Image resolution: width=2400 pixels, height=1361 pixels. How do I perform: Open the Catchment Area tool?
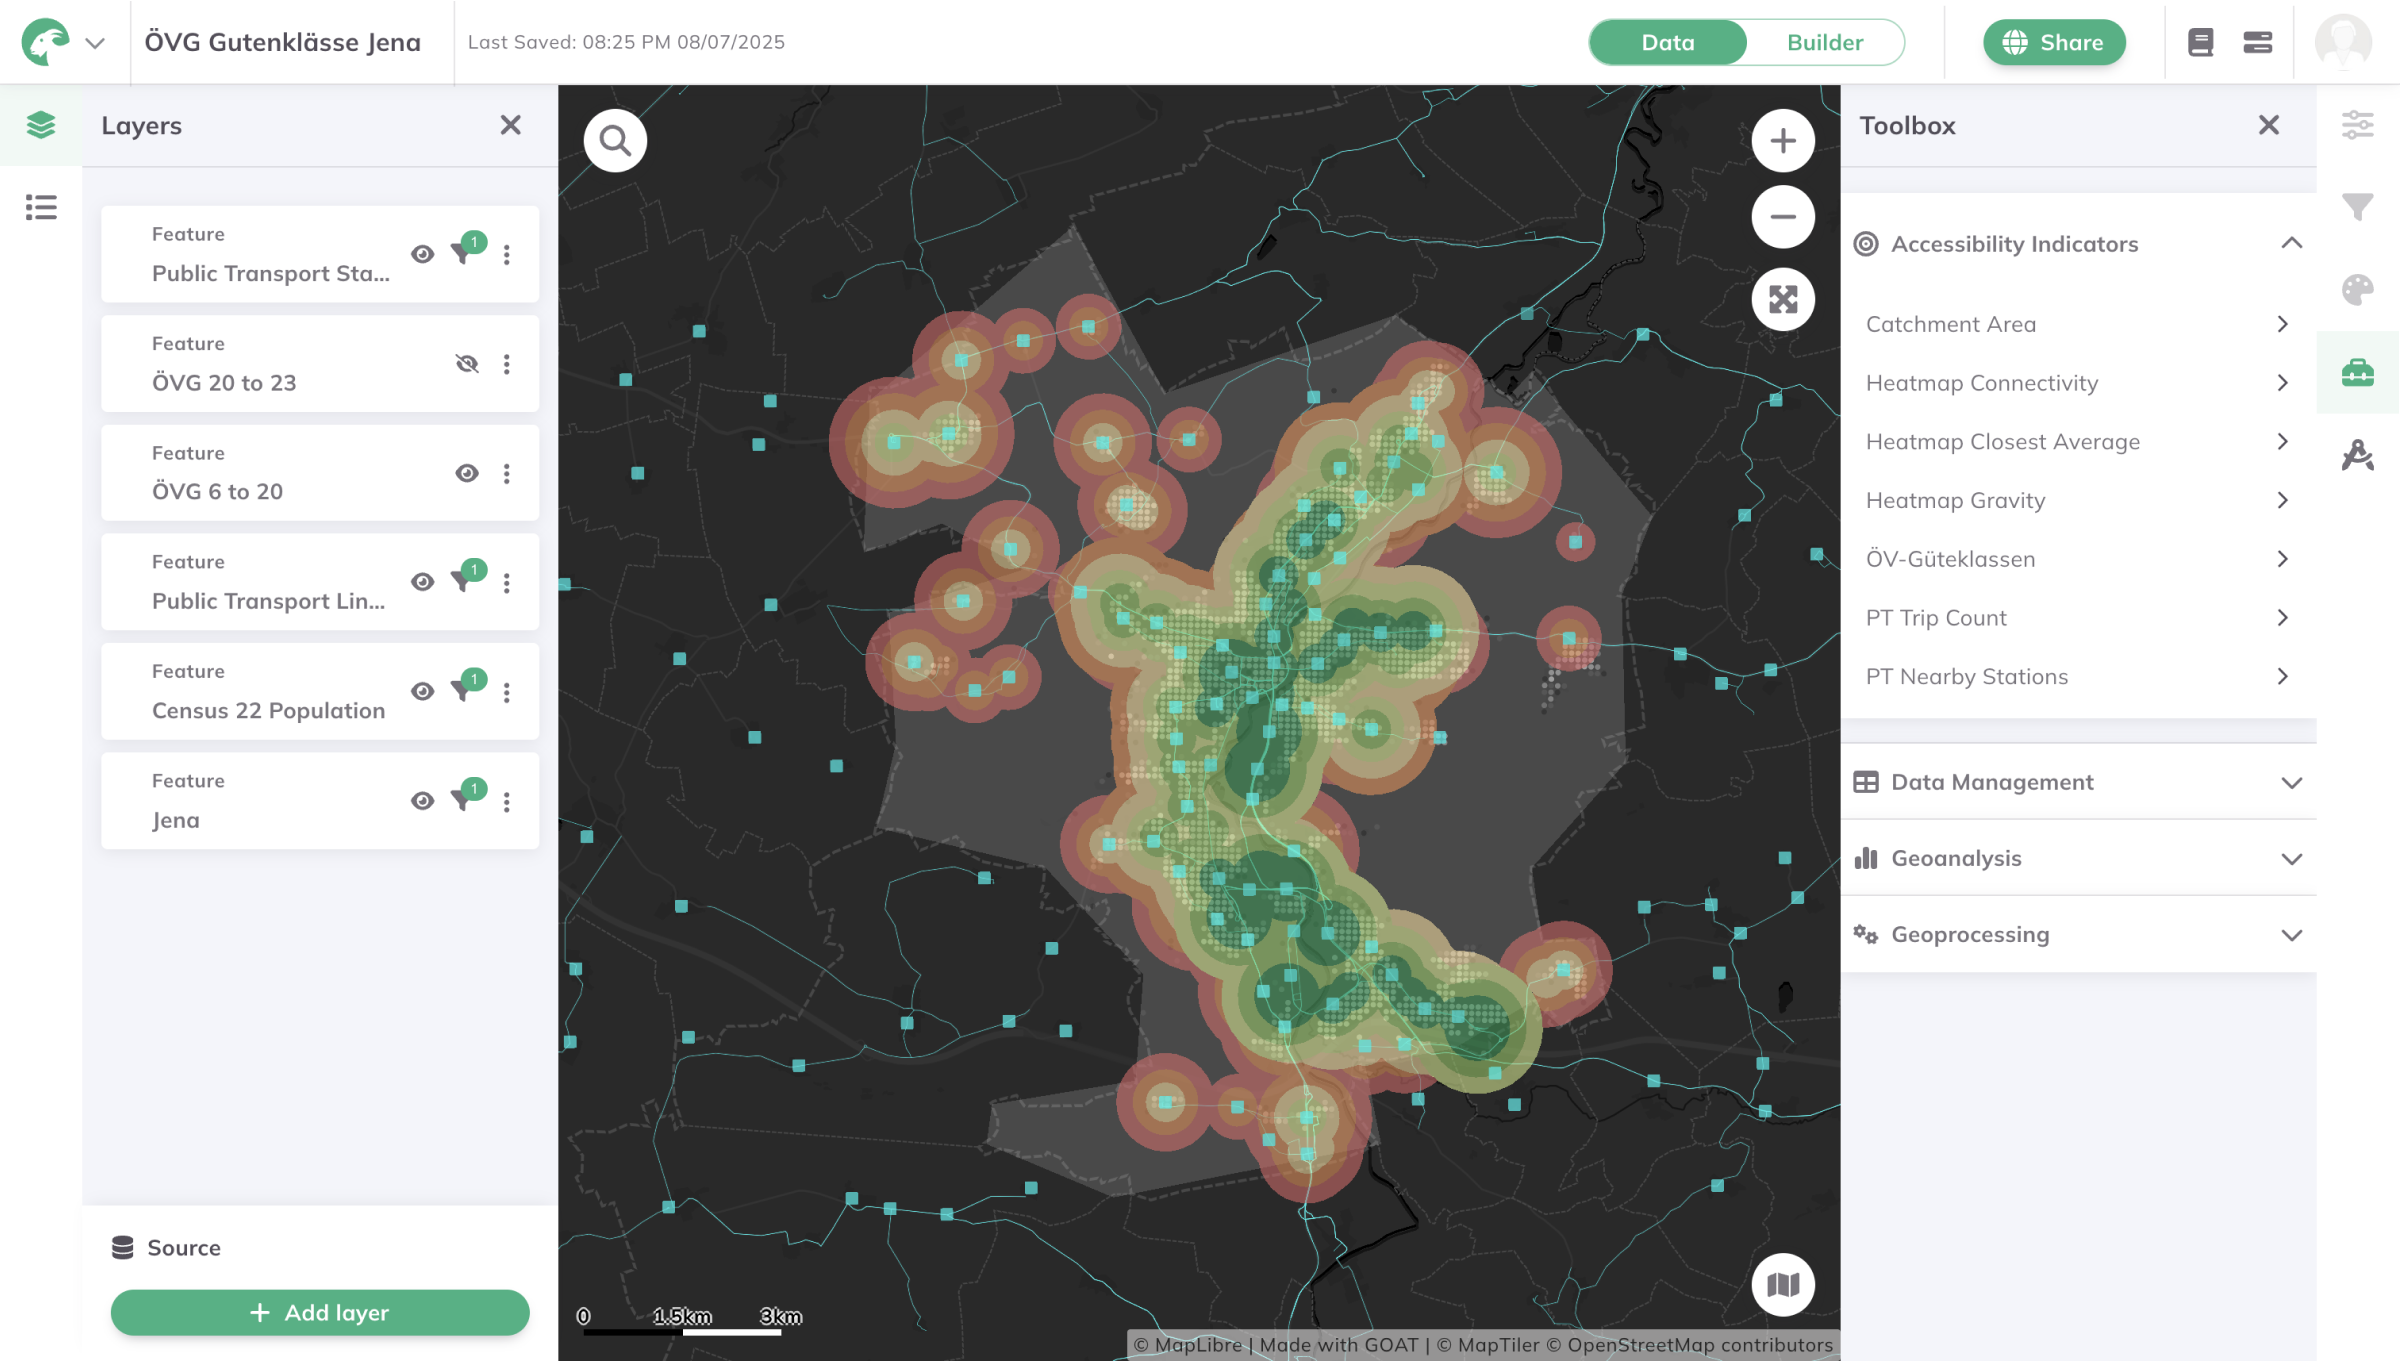pos(2078,324)
